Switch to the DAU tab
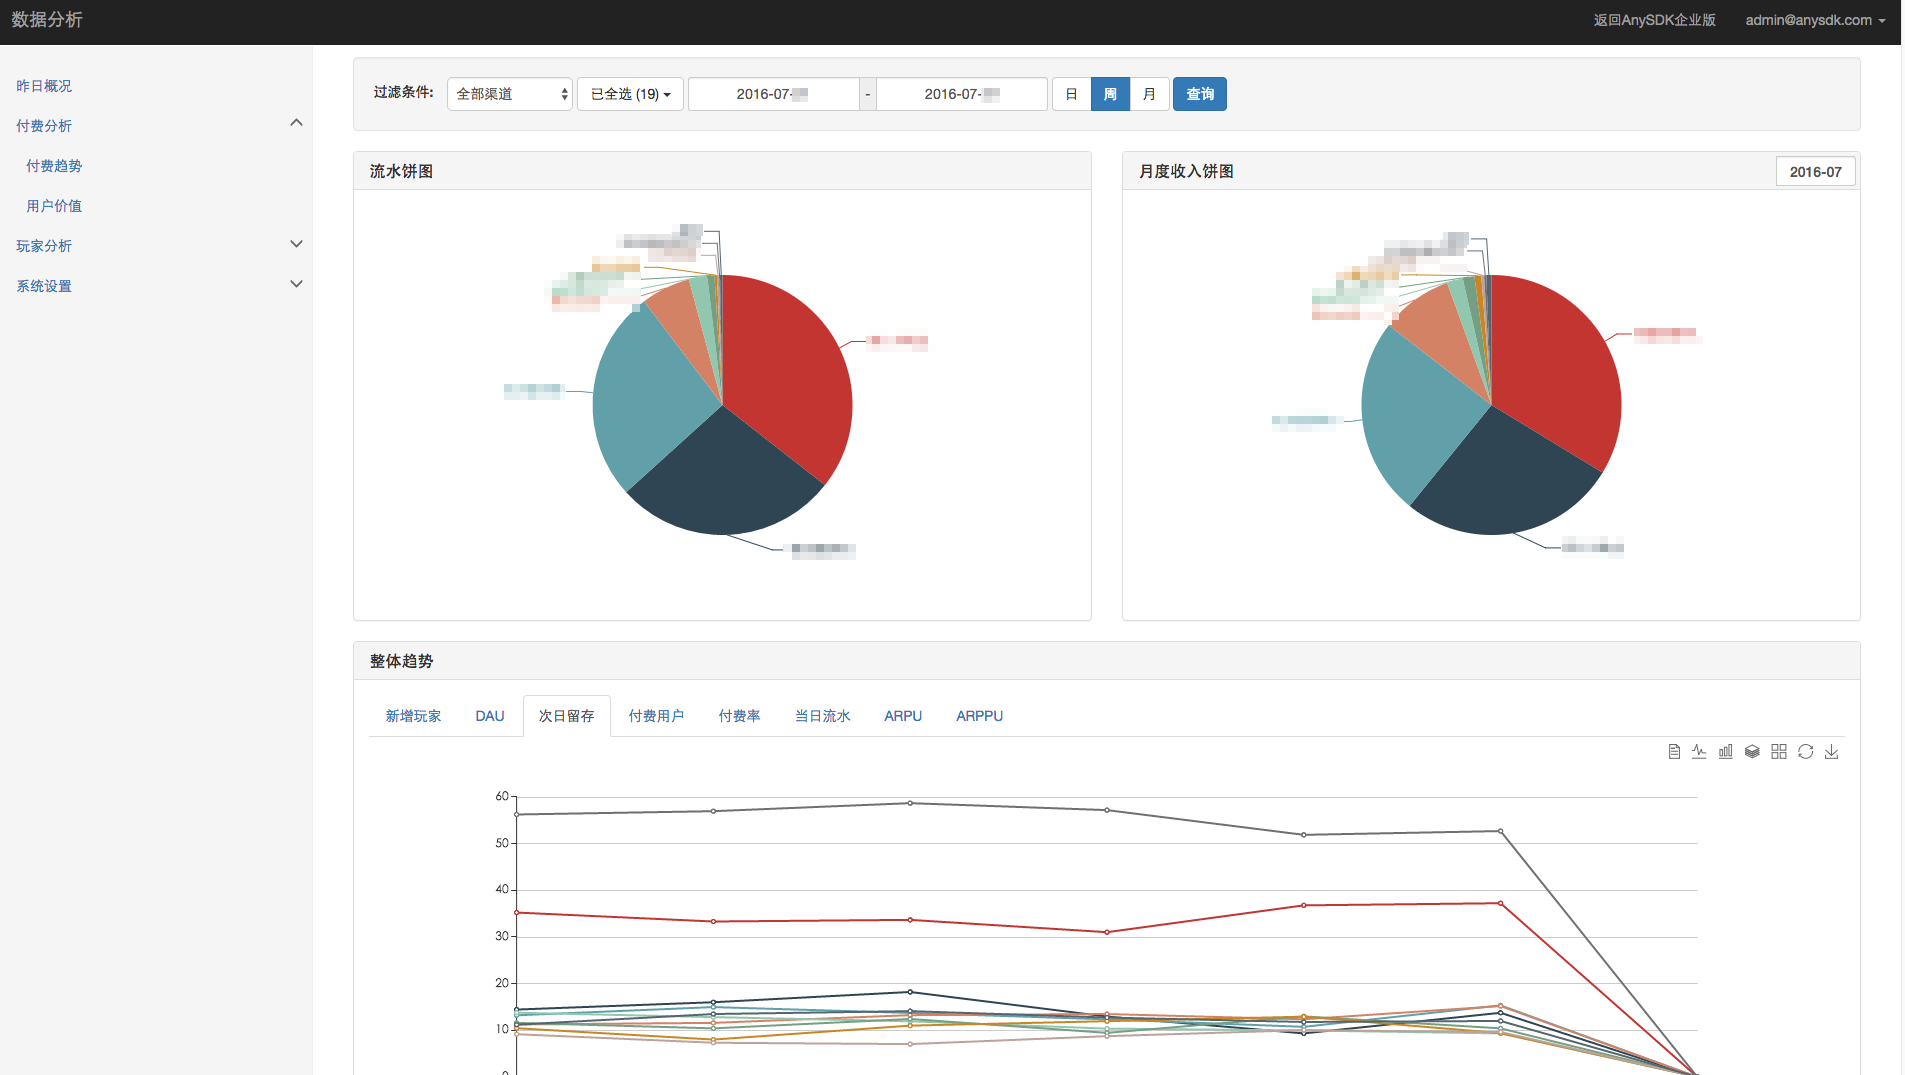Image resolution: width=1905 pixels, height=1075 pixels. click(490, 716)
